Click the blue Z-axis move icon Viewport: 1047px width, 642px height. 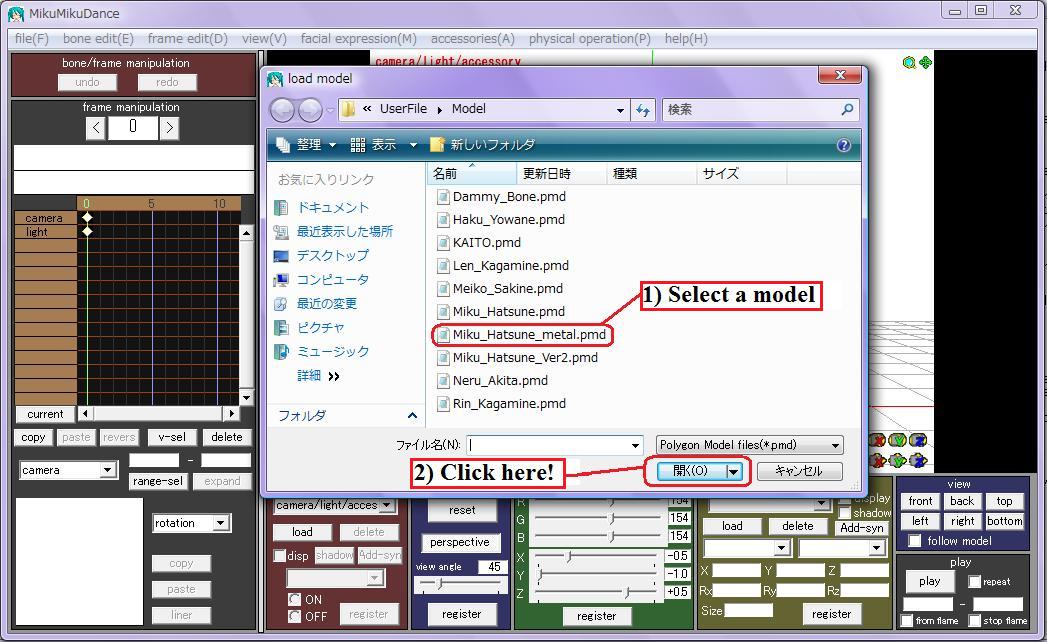coord(918,460)
